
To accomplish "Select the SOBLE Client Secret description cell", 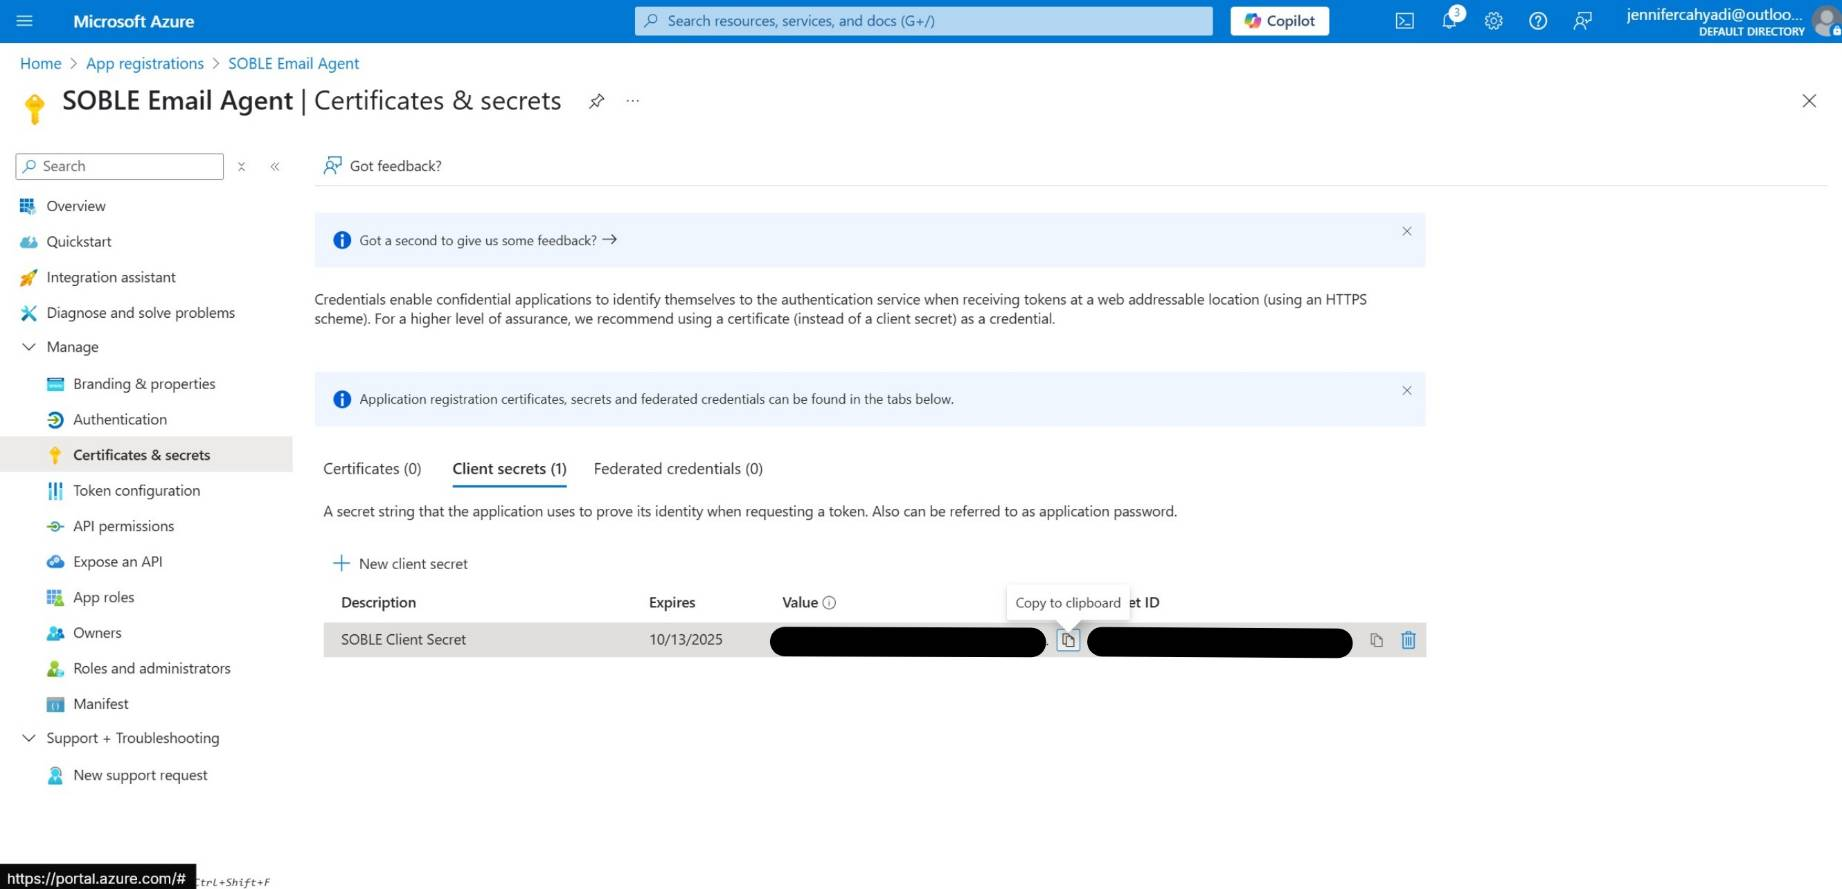I will [403, 640].
